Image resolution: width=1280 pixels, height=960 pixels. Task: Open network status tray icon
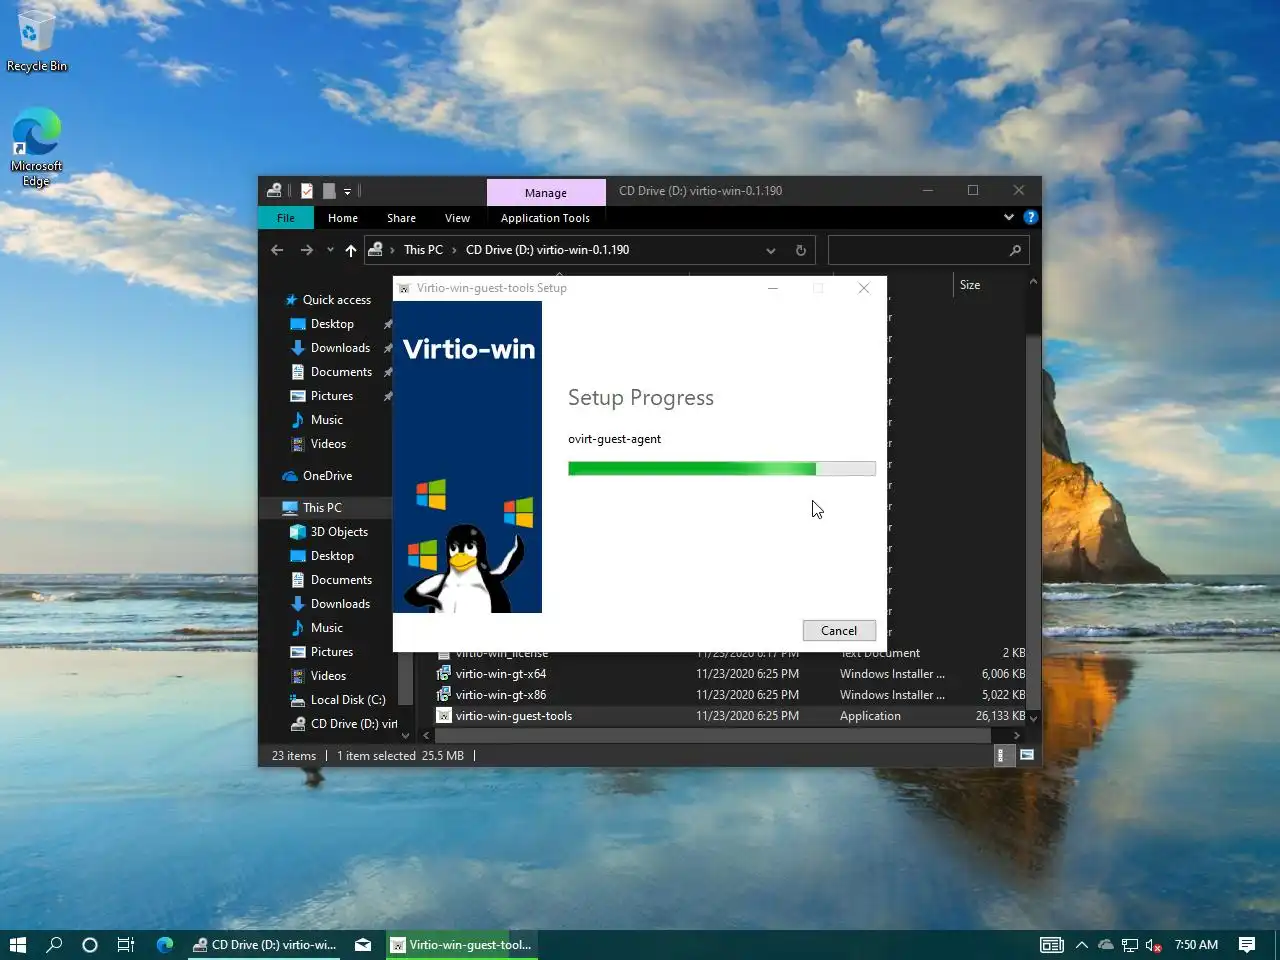[x=1129, y=945]
